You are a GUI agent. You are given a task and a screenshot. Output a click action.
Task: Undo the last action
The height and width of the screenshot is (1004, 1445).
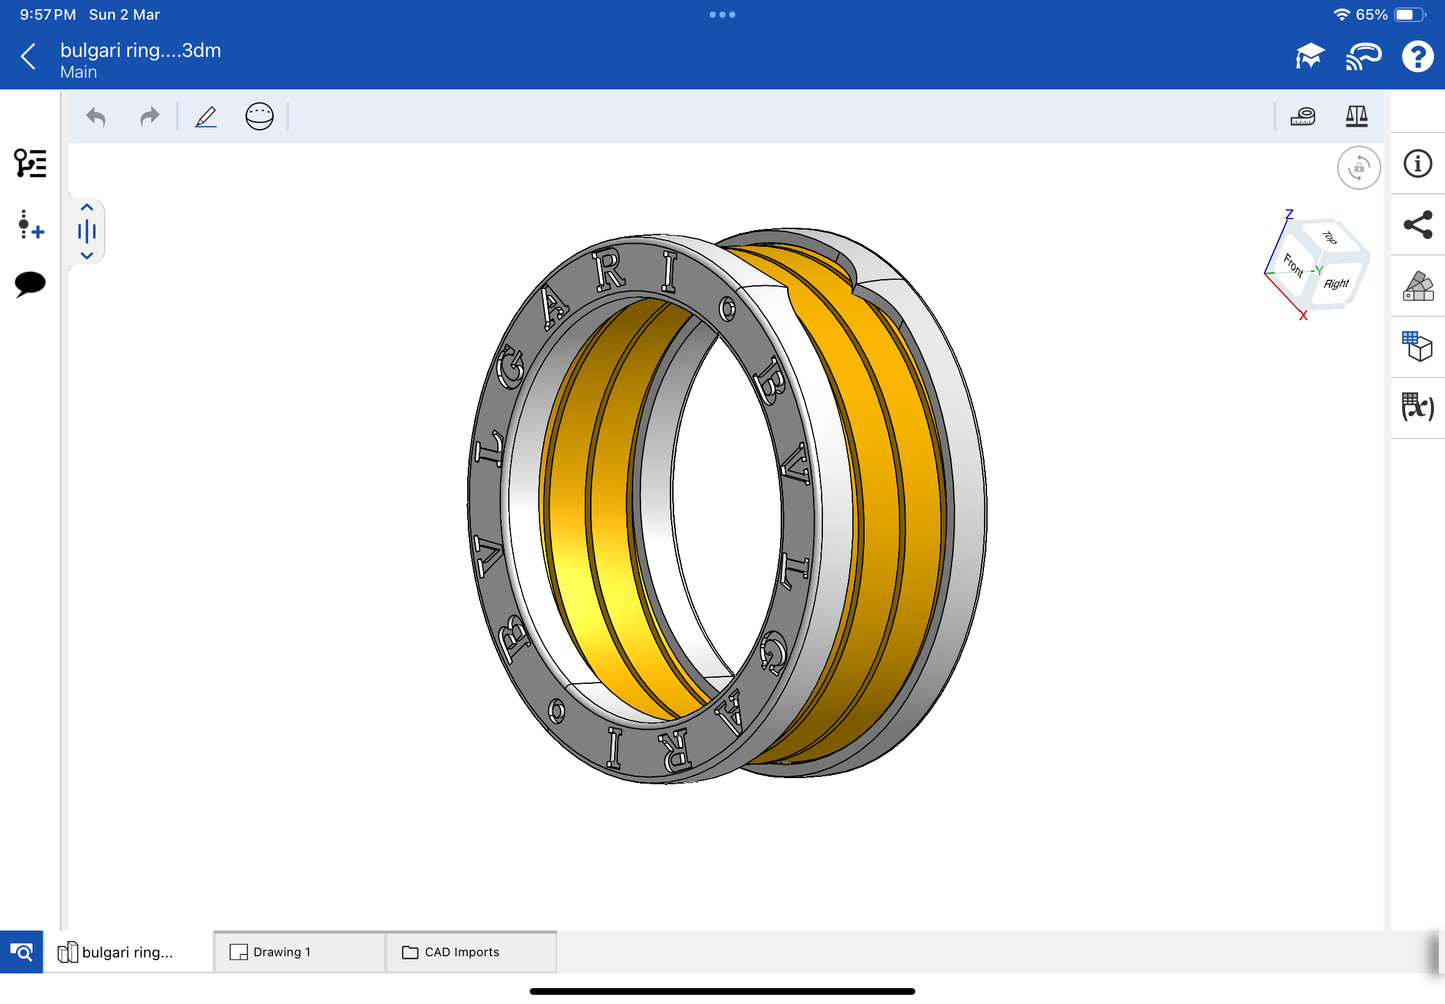[x=96, y=117]
